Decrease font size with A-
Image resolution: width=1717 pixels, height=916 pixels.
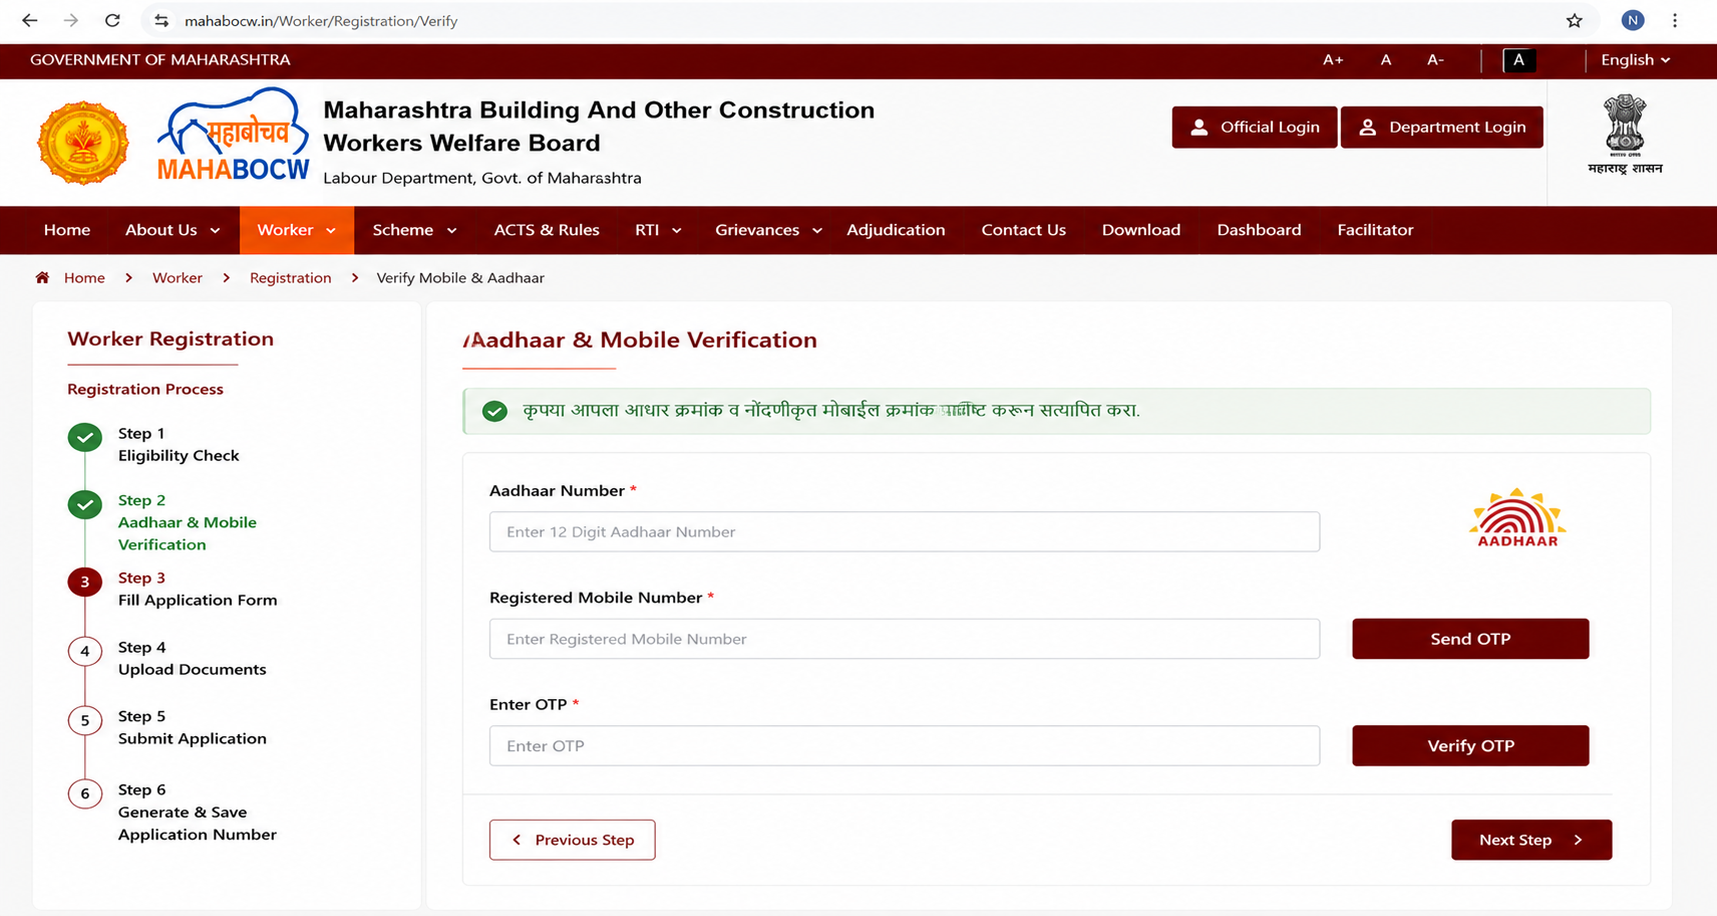(1435, 60)
